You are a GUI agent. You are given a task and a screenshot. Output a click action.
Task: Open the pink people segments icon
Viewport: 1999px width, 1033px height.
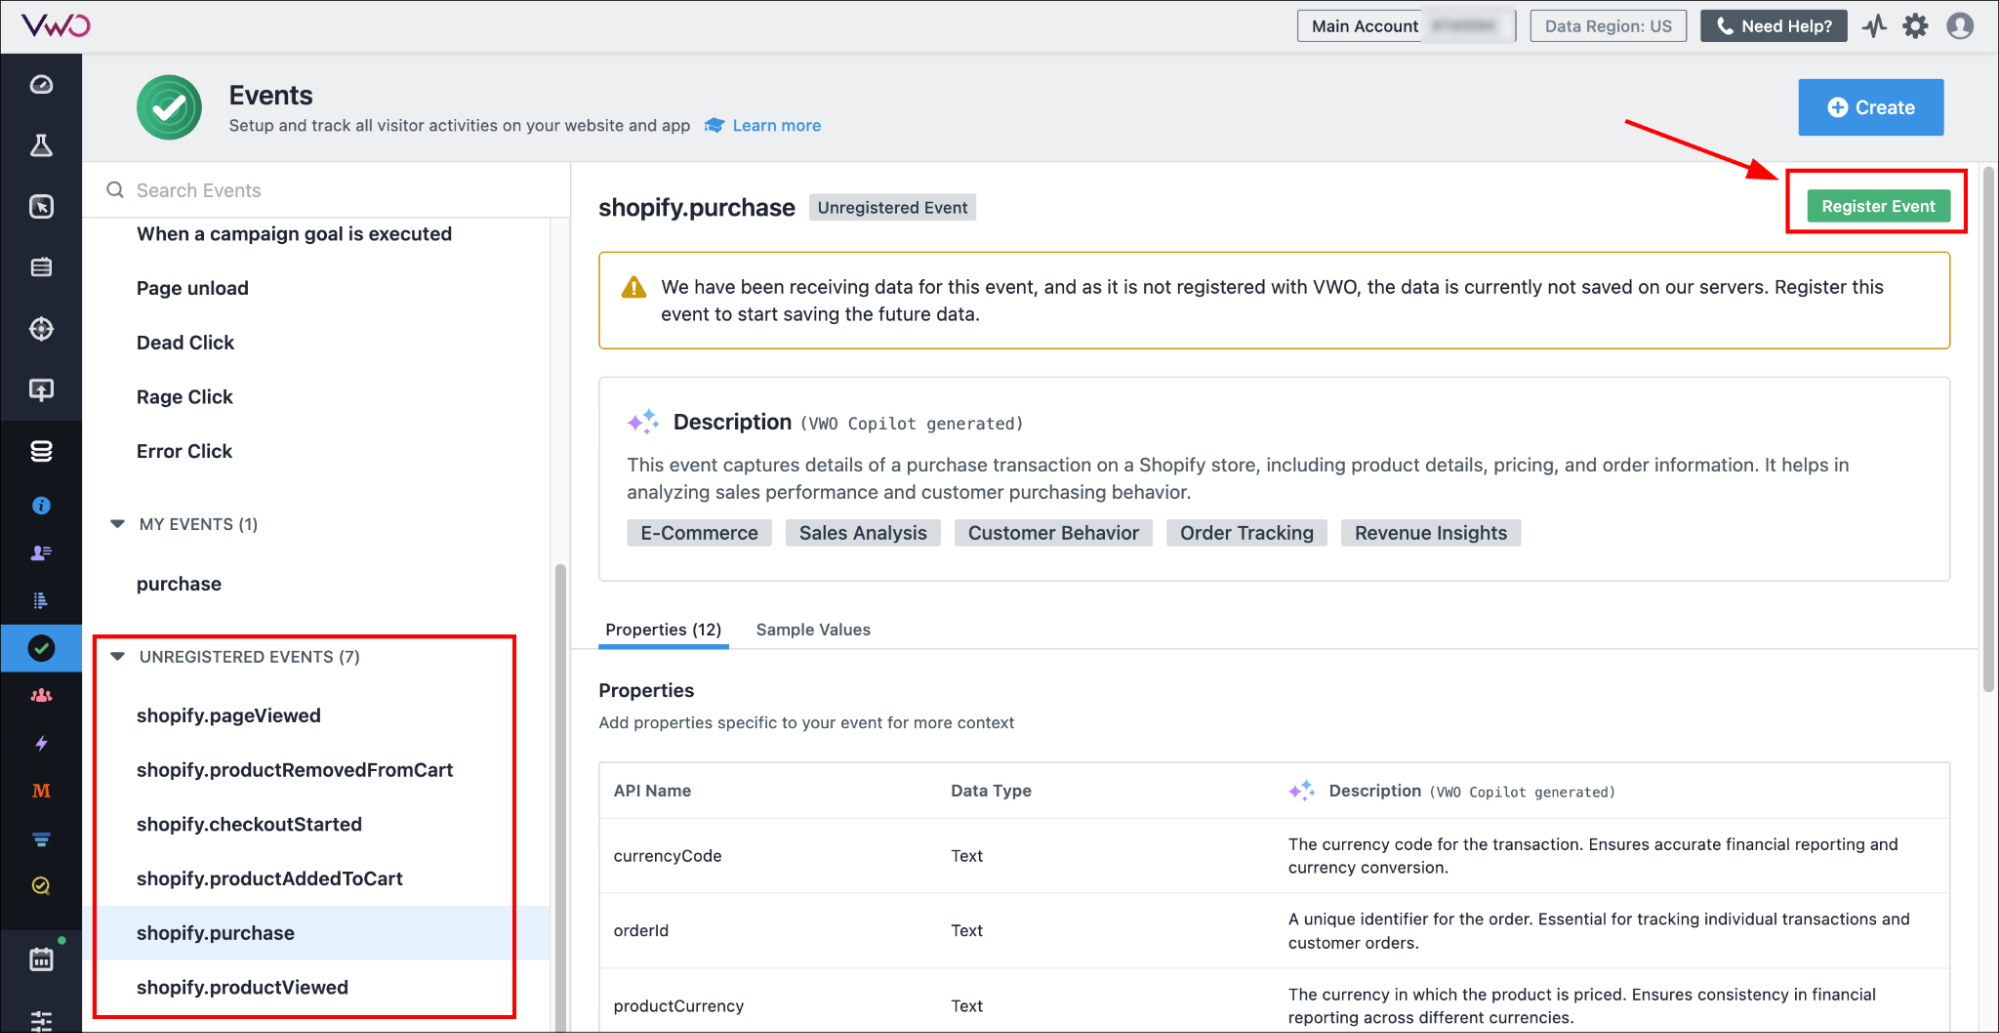(41, 696)
